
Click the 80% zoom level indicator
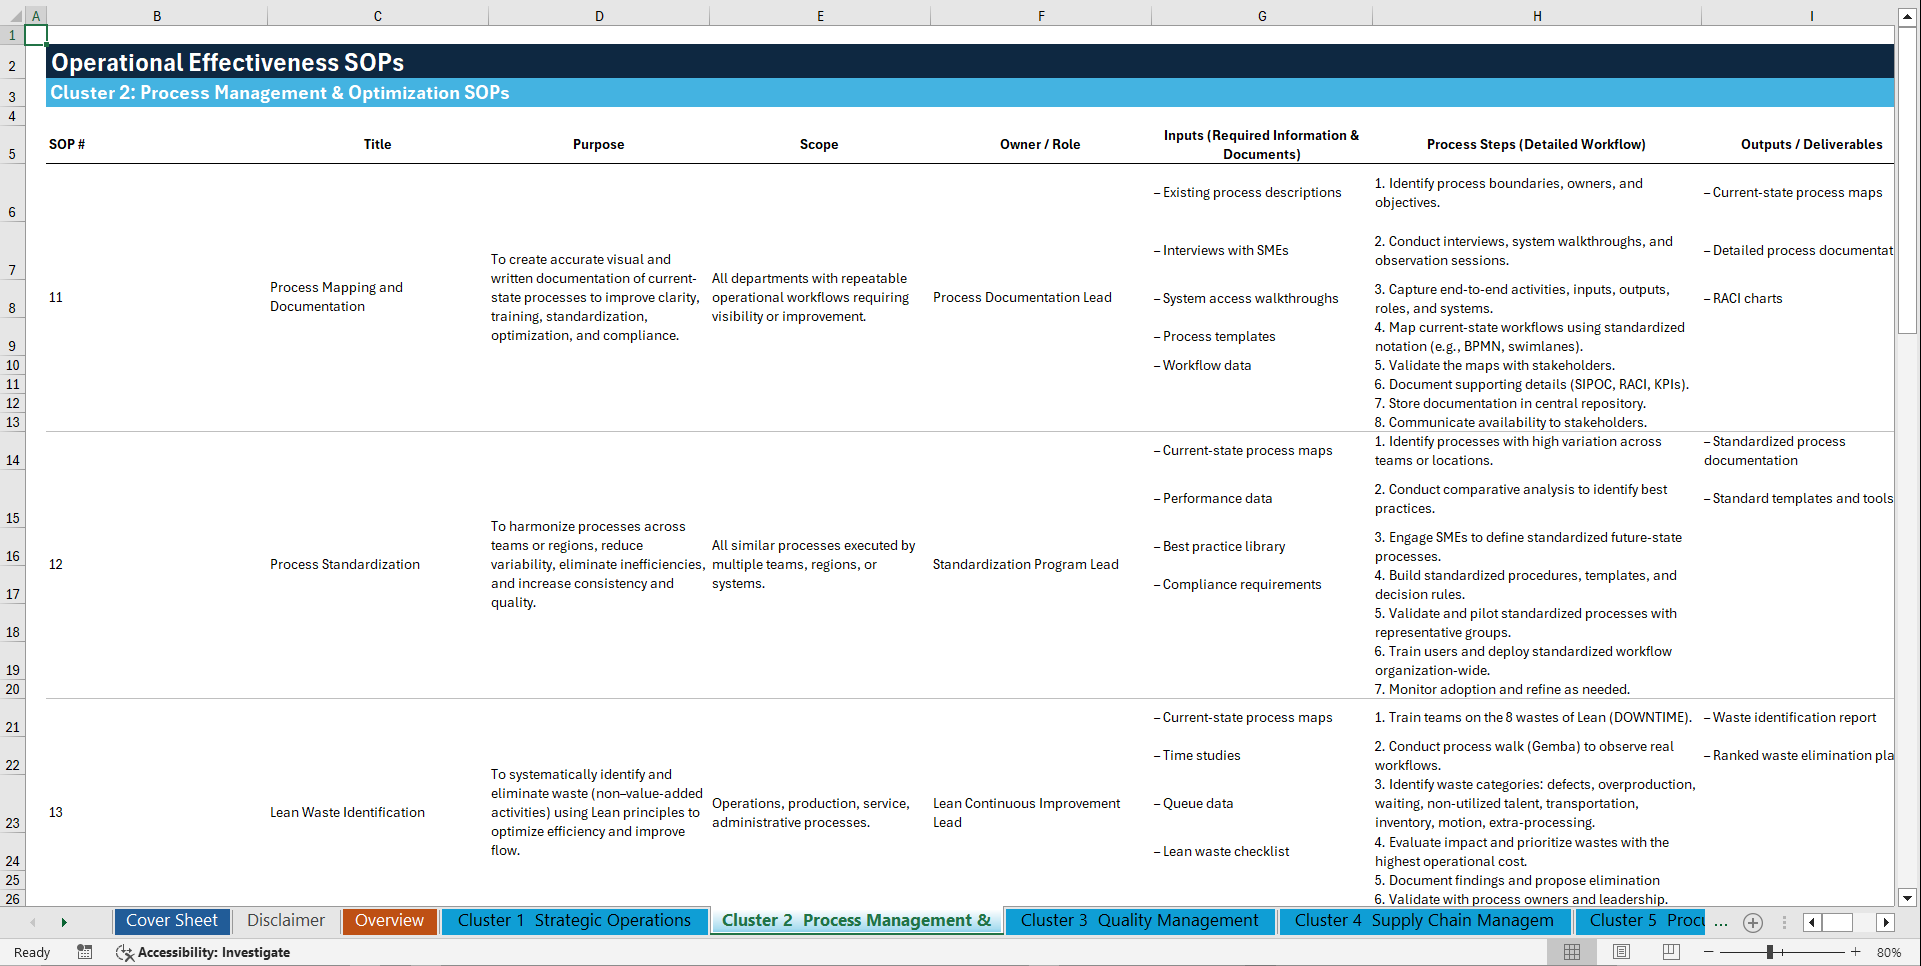(x=1890, y=952)
